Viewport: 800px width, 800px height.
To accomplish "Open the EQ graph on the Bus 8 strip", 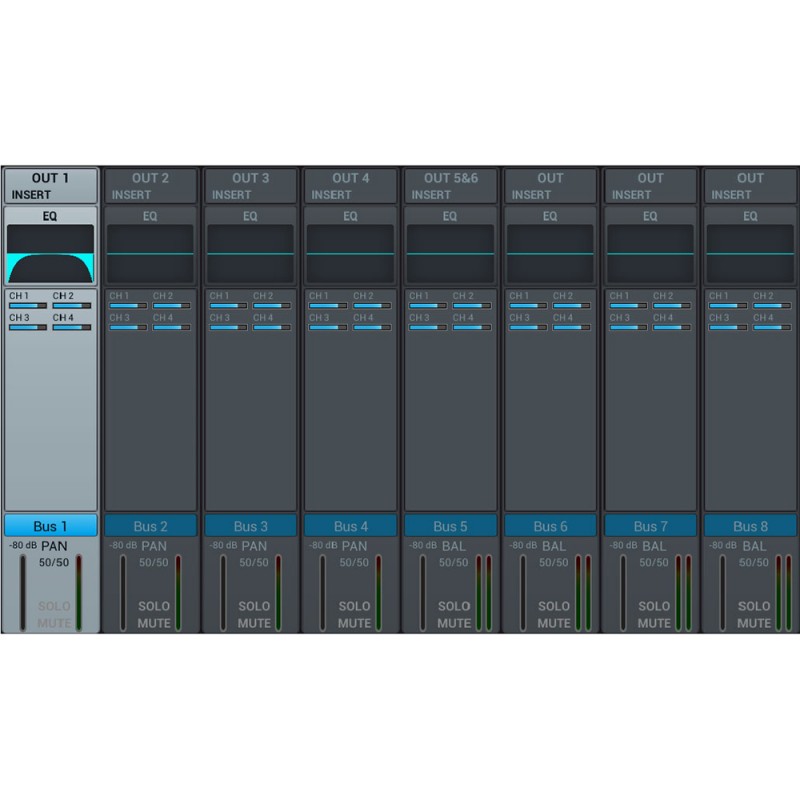I will [750, 253].
